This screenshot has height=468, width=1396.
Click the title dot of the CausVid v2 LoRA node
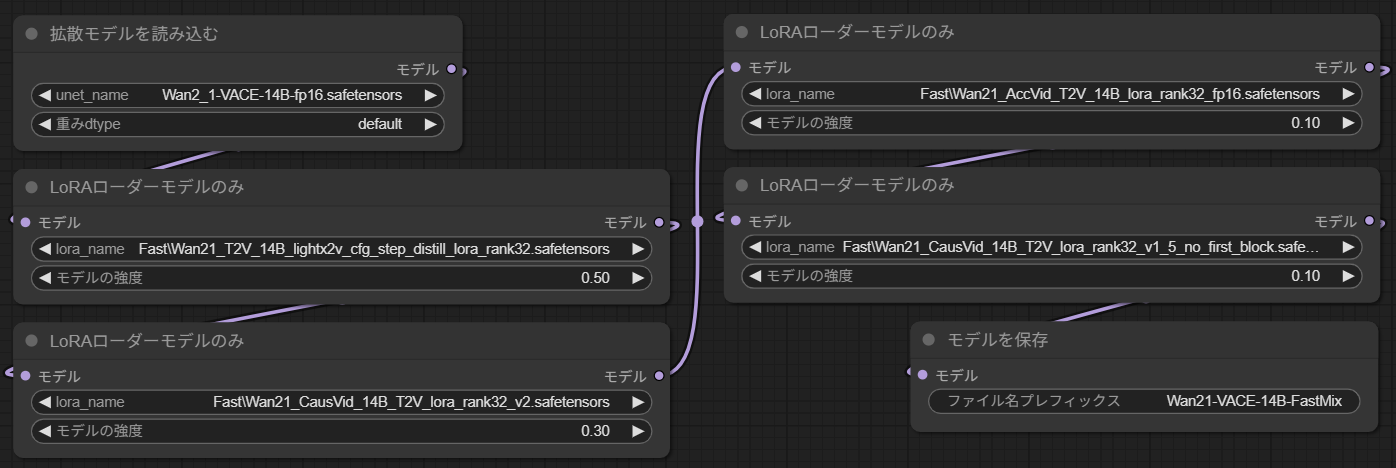[x=31, y=341]
